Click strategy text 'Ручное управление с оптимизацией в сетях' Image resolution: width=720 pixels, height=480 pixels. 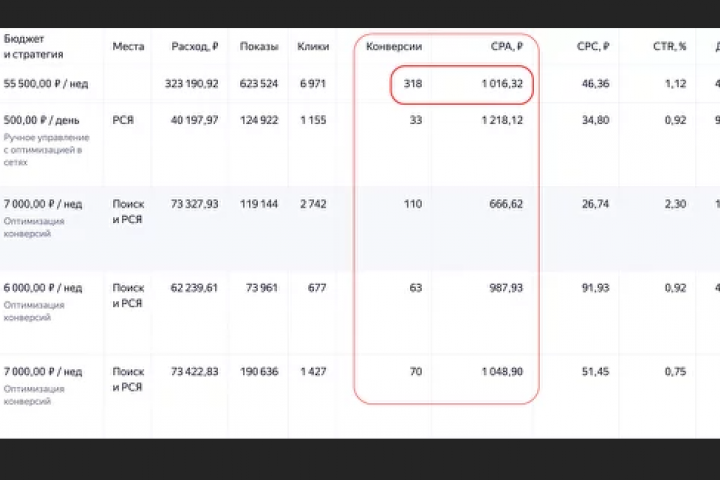(x=46, y=150)
